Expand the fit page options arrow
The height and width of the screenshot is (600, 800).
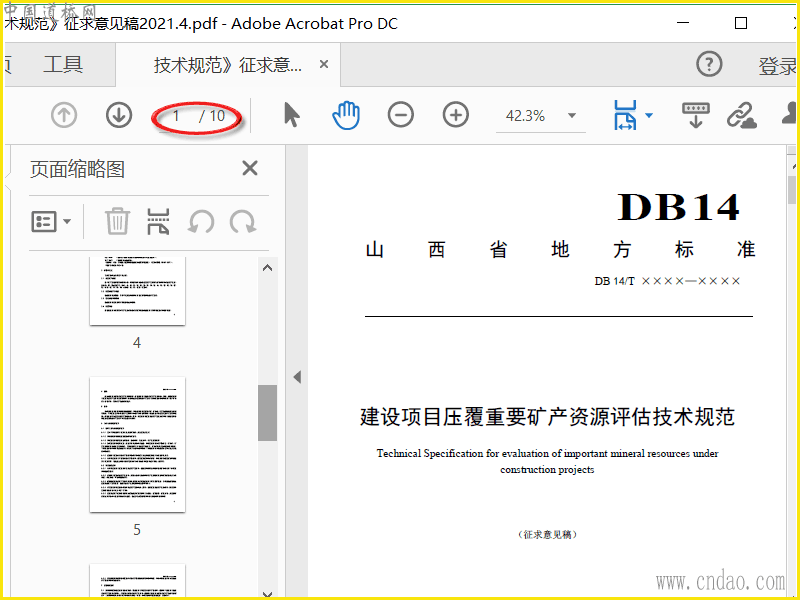point(649,115)
